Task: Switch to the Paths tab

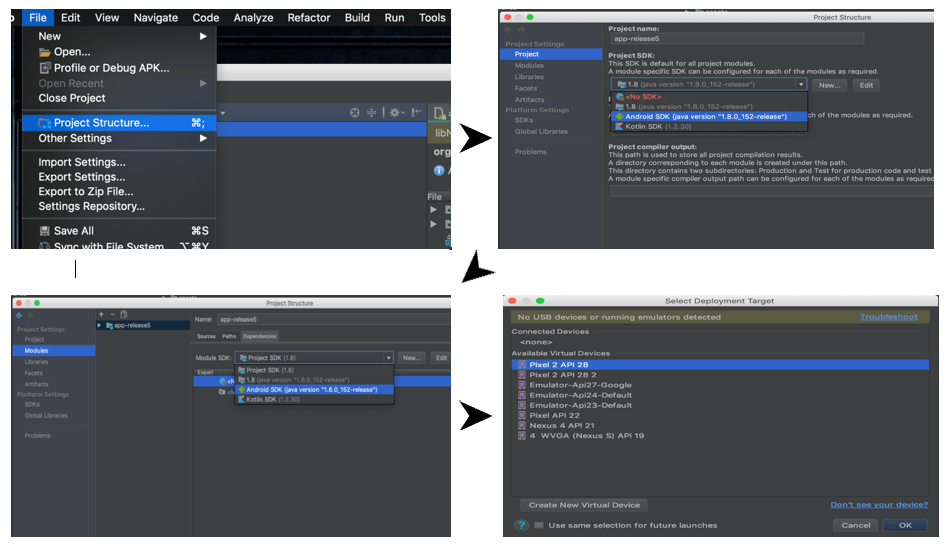Action: click(x=229, y=336)
